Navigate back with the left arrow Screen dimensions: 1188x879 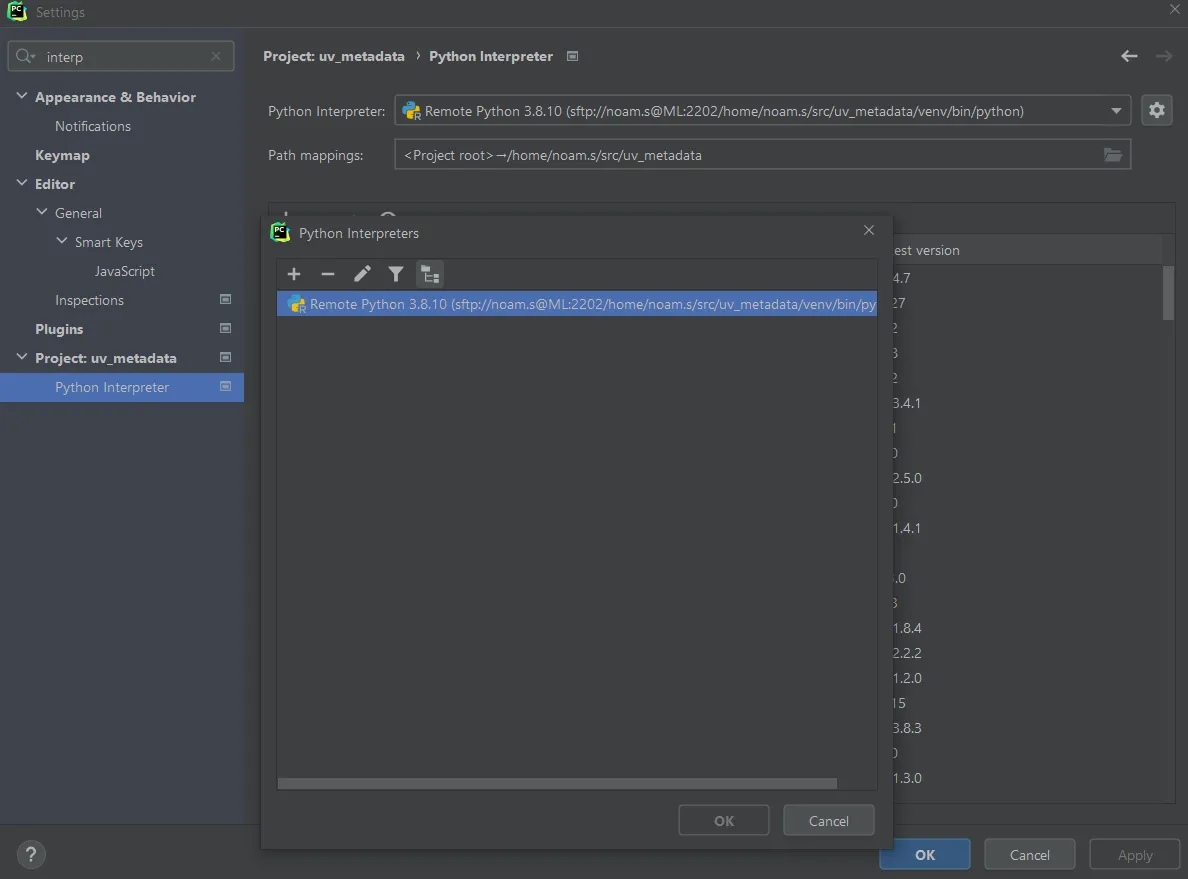1129,56
